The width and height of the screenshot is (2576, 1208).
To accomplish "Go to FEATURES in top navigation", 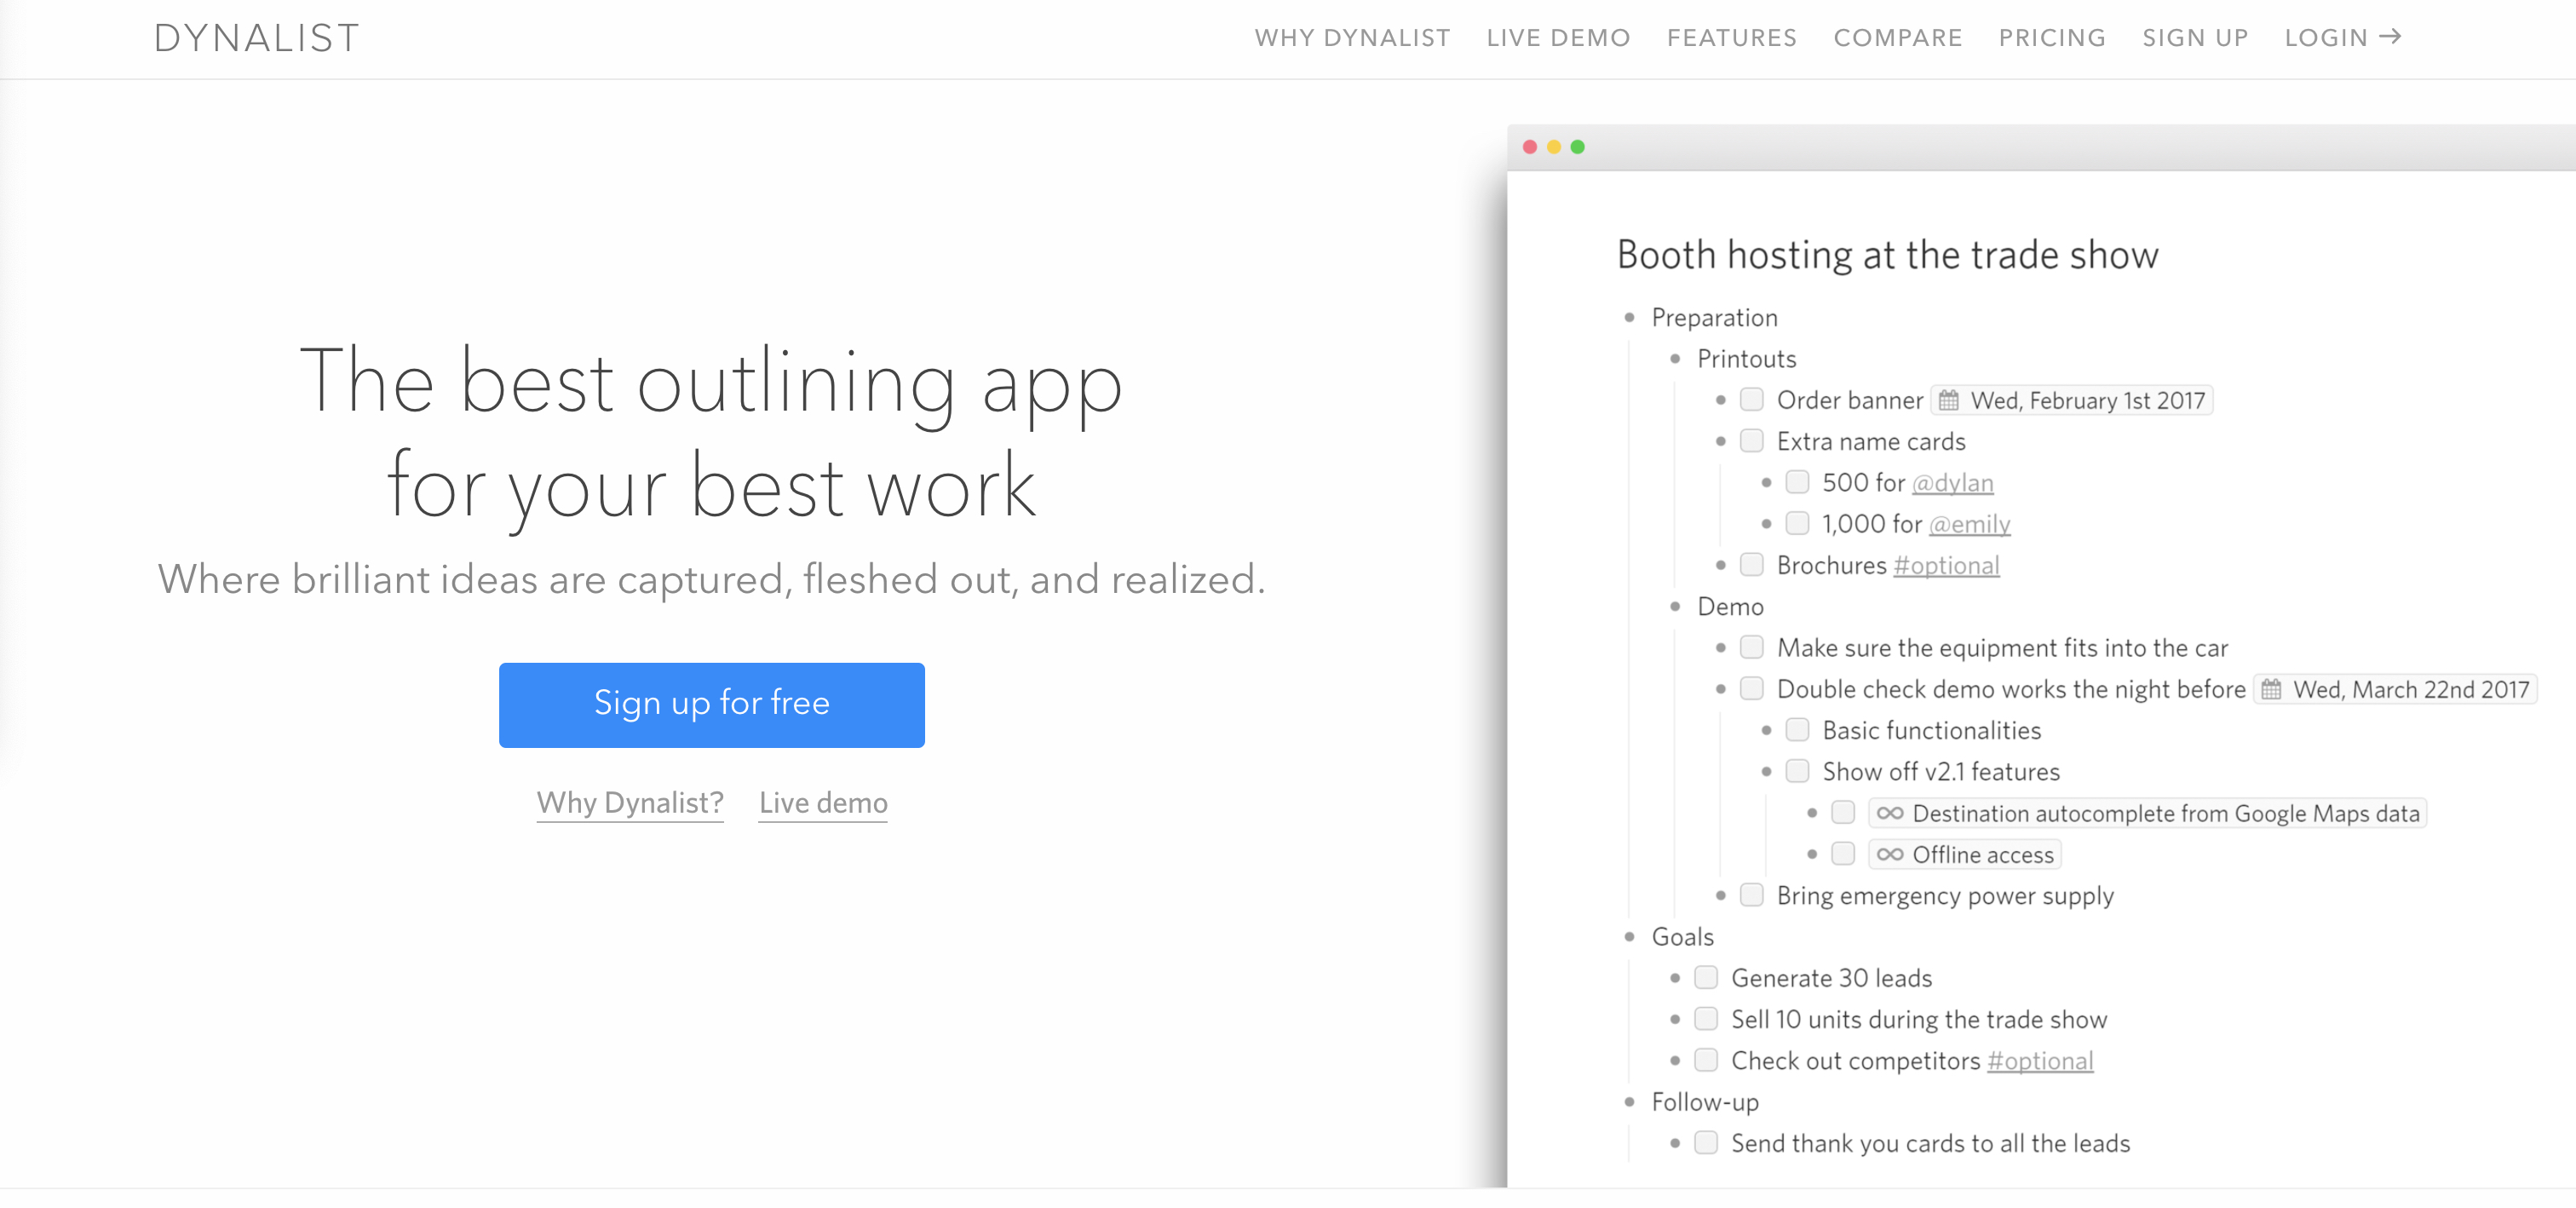I will (x=1731, y=38).
